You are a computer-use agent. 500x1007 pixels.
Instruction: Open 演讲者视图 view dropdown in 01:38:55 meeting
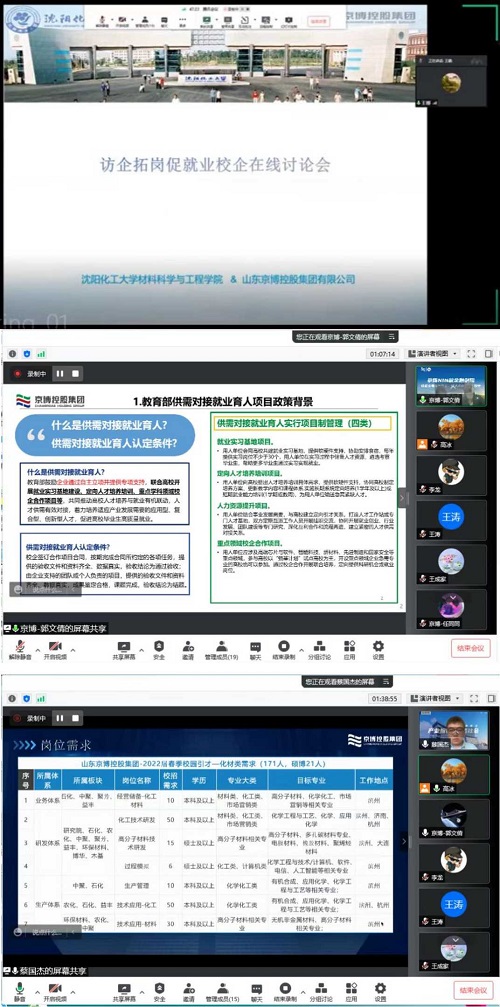433,698
